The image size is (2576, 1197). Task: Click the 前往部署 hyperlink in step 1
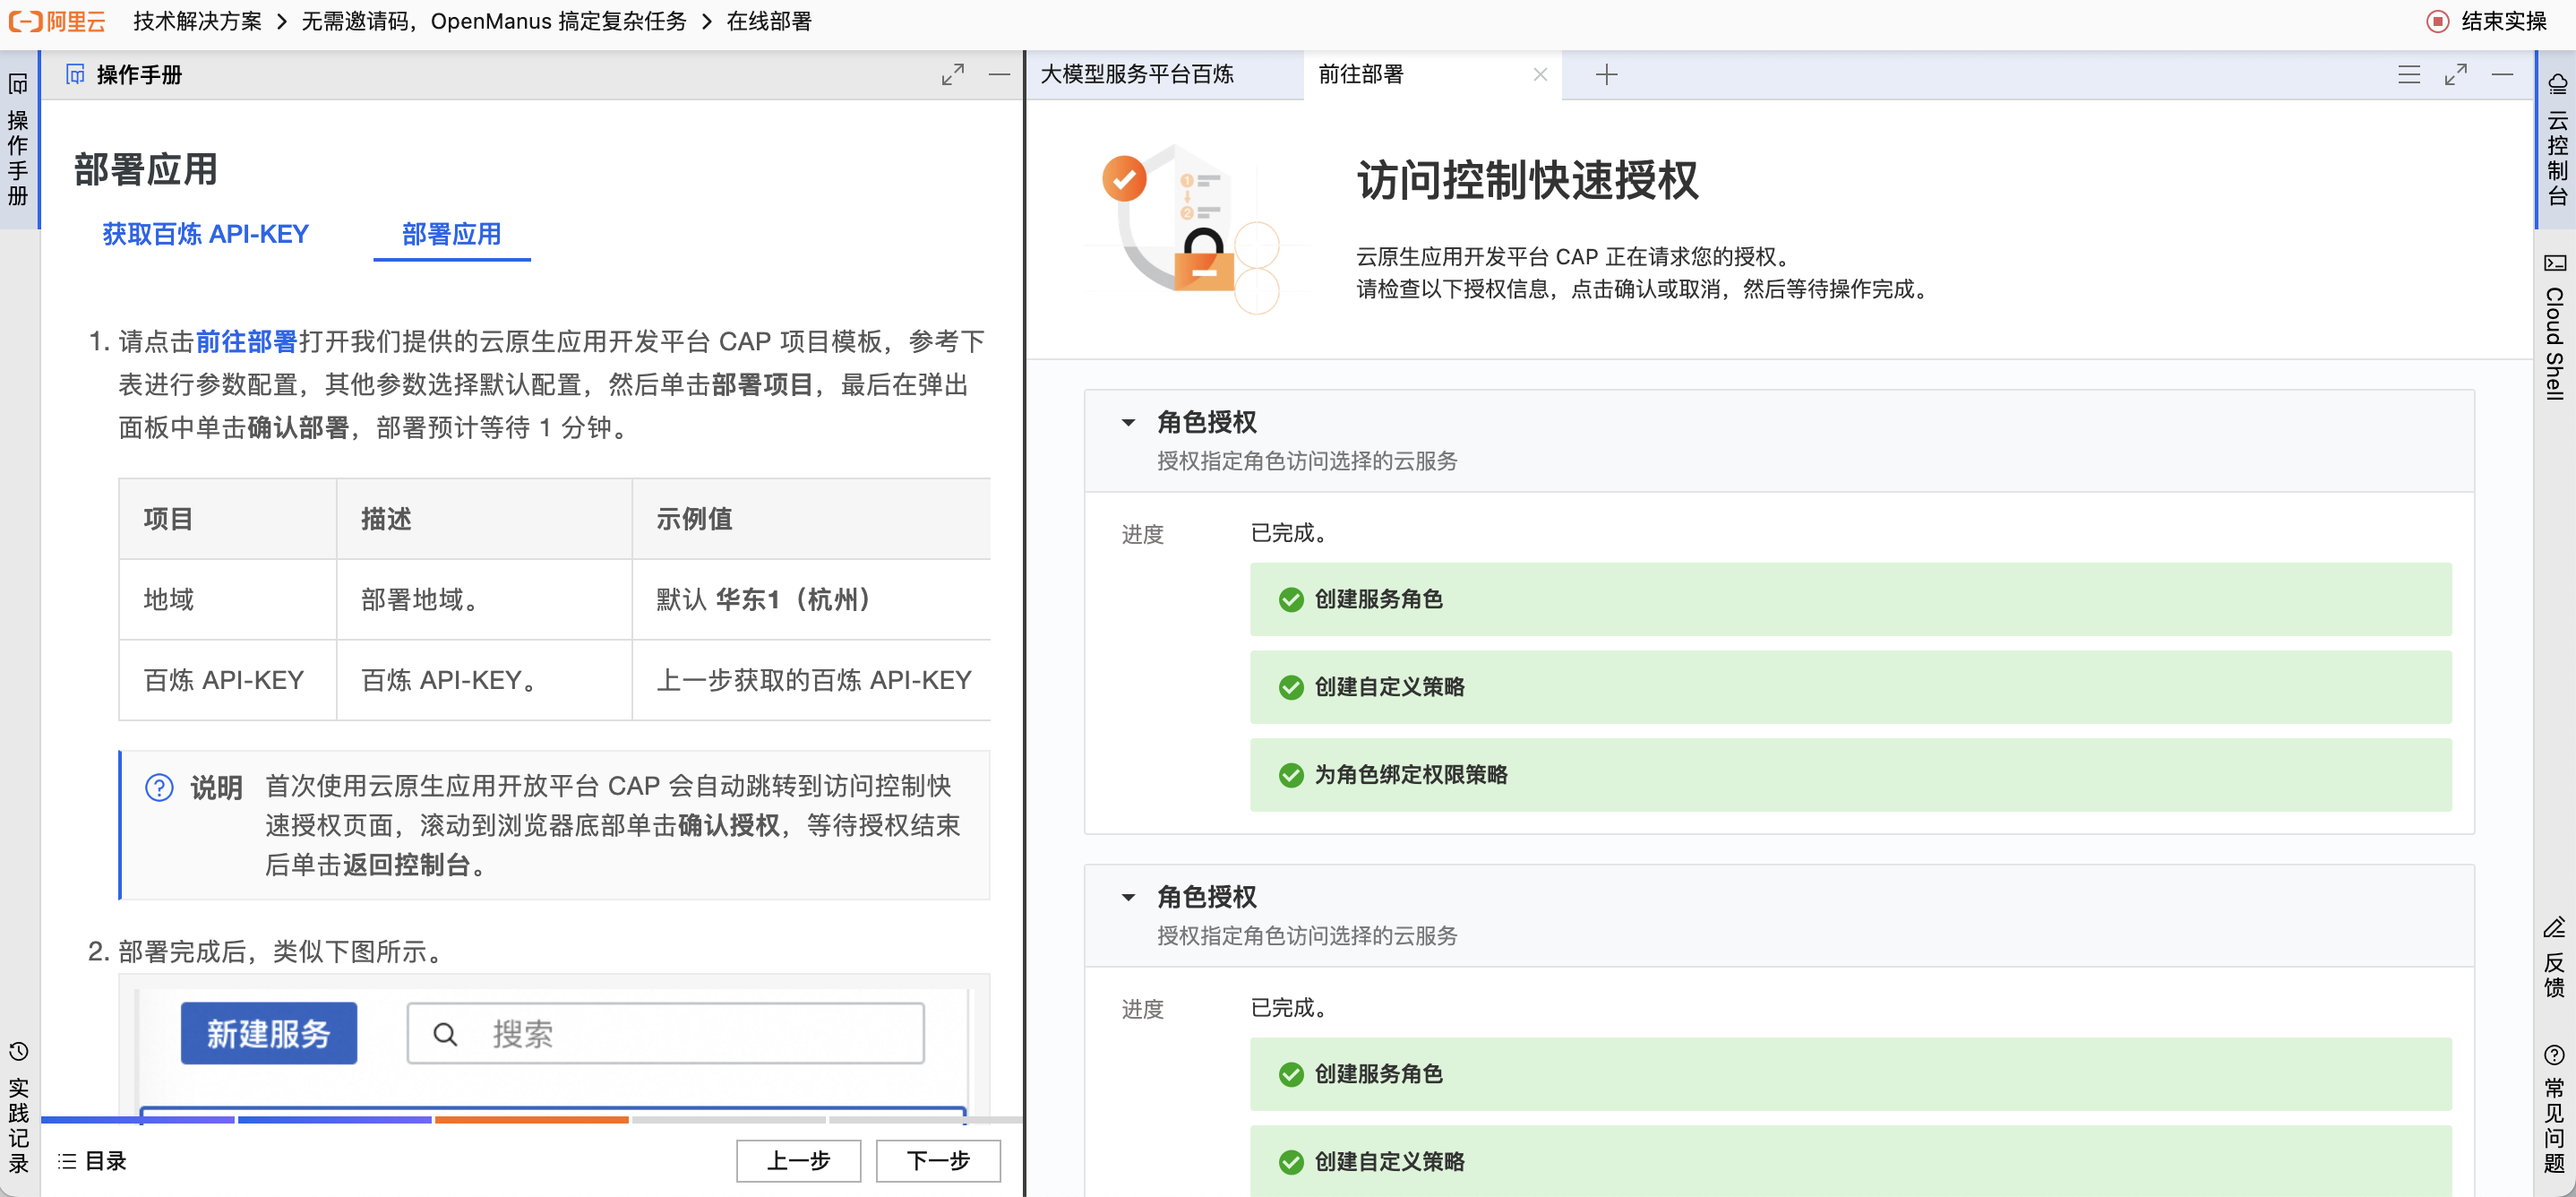click(246, 342)
